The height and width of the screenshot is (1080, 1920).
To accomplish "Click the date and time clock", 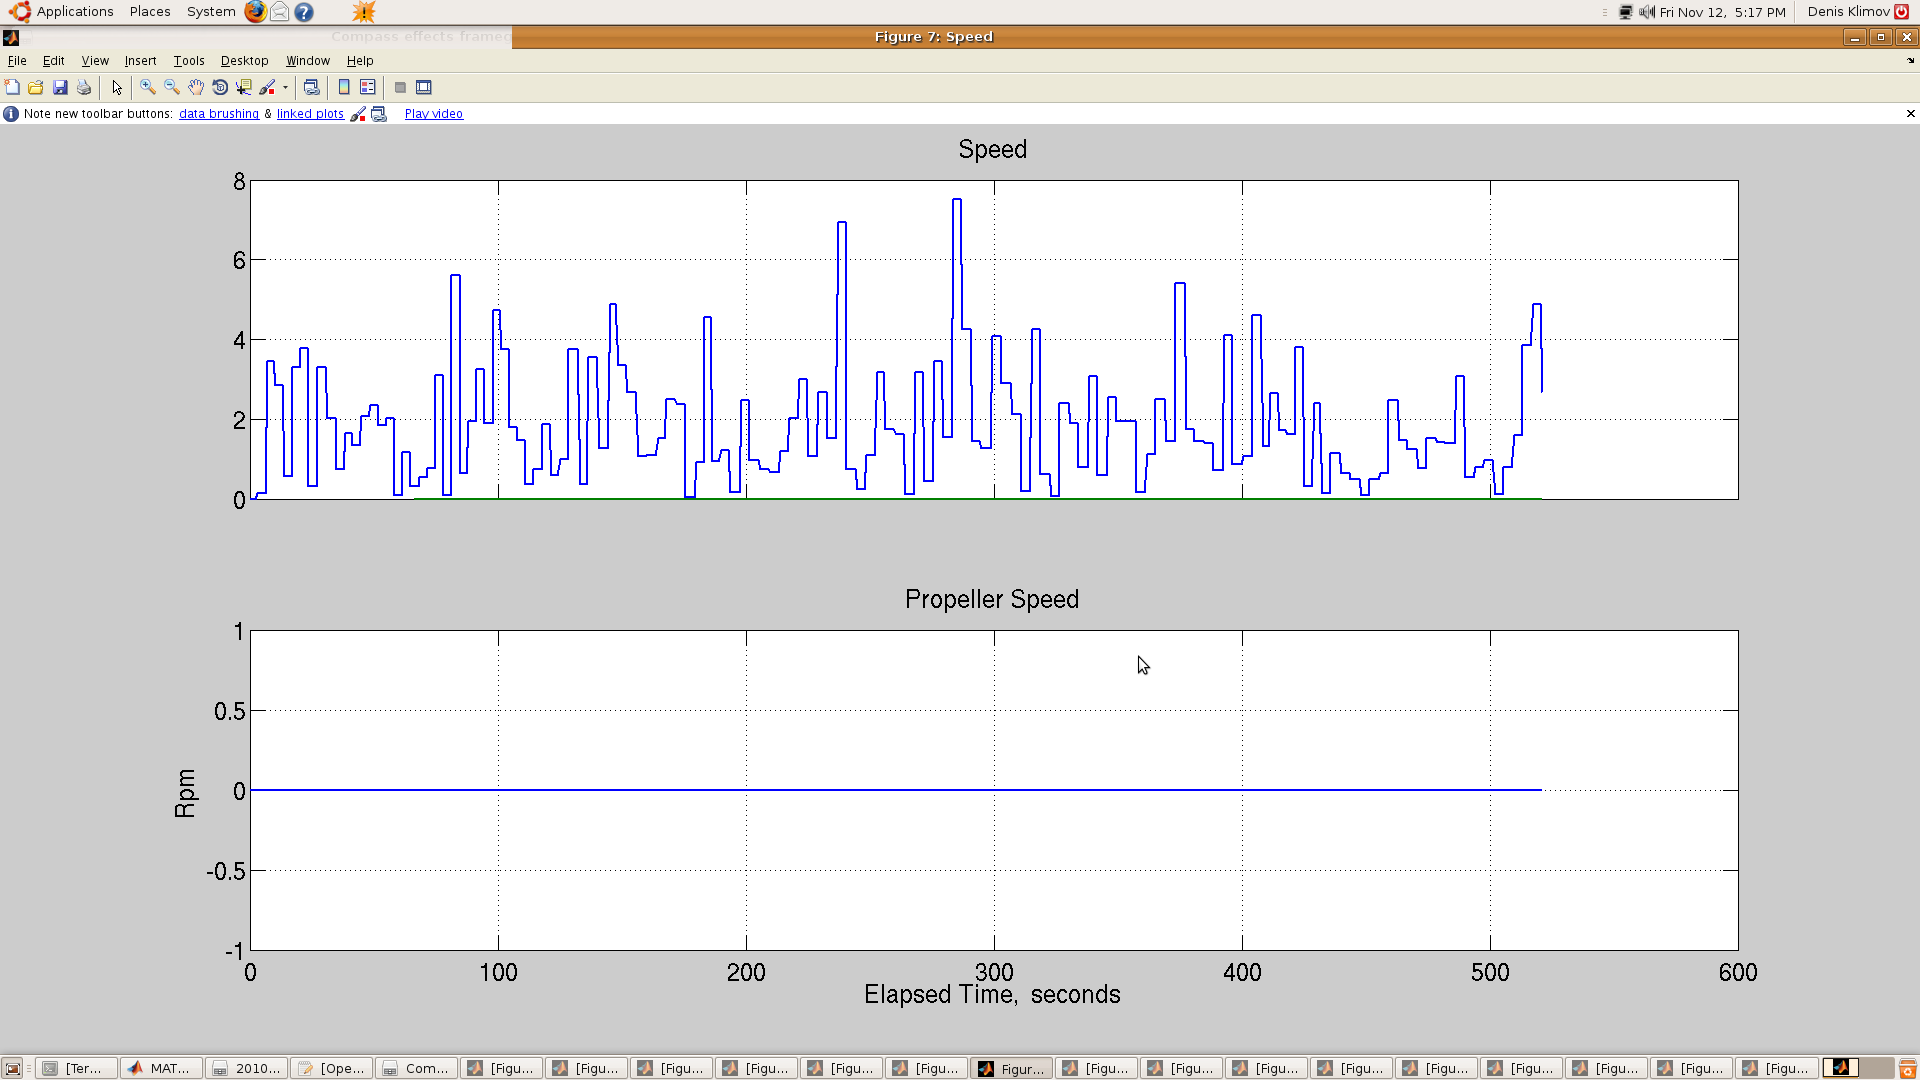I will click(x=1723, y=12).
